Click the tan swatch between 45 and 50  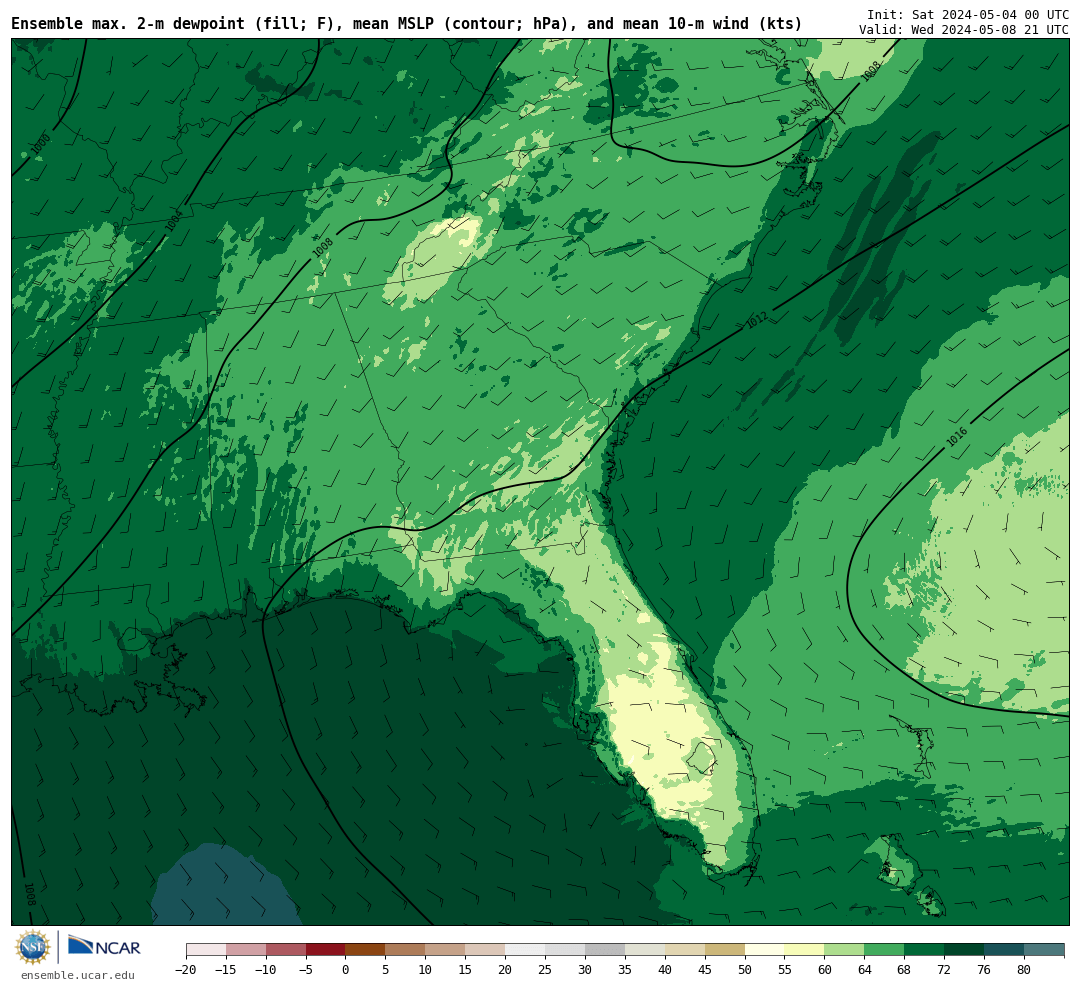pyautogui.click(x=725, y=950)
